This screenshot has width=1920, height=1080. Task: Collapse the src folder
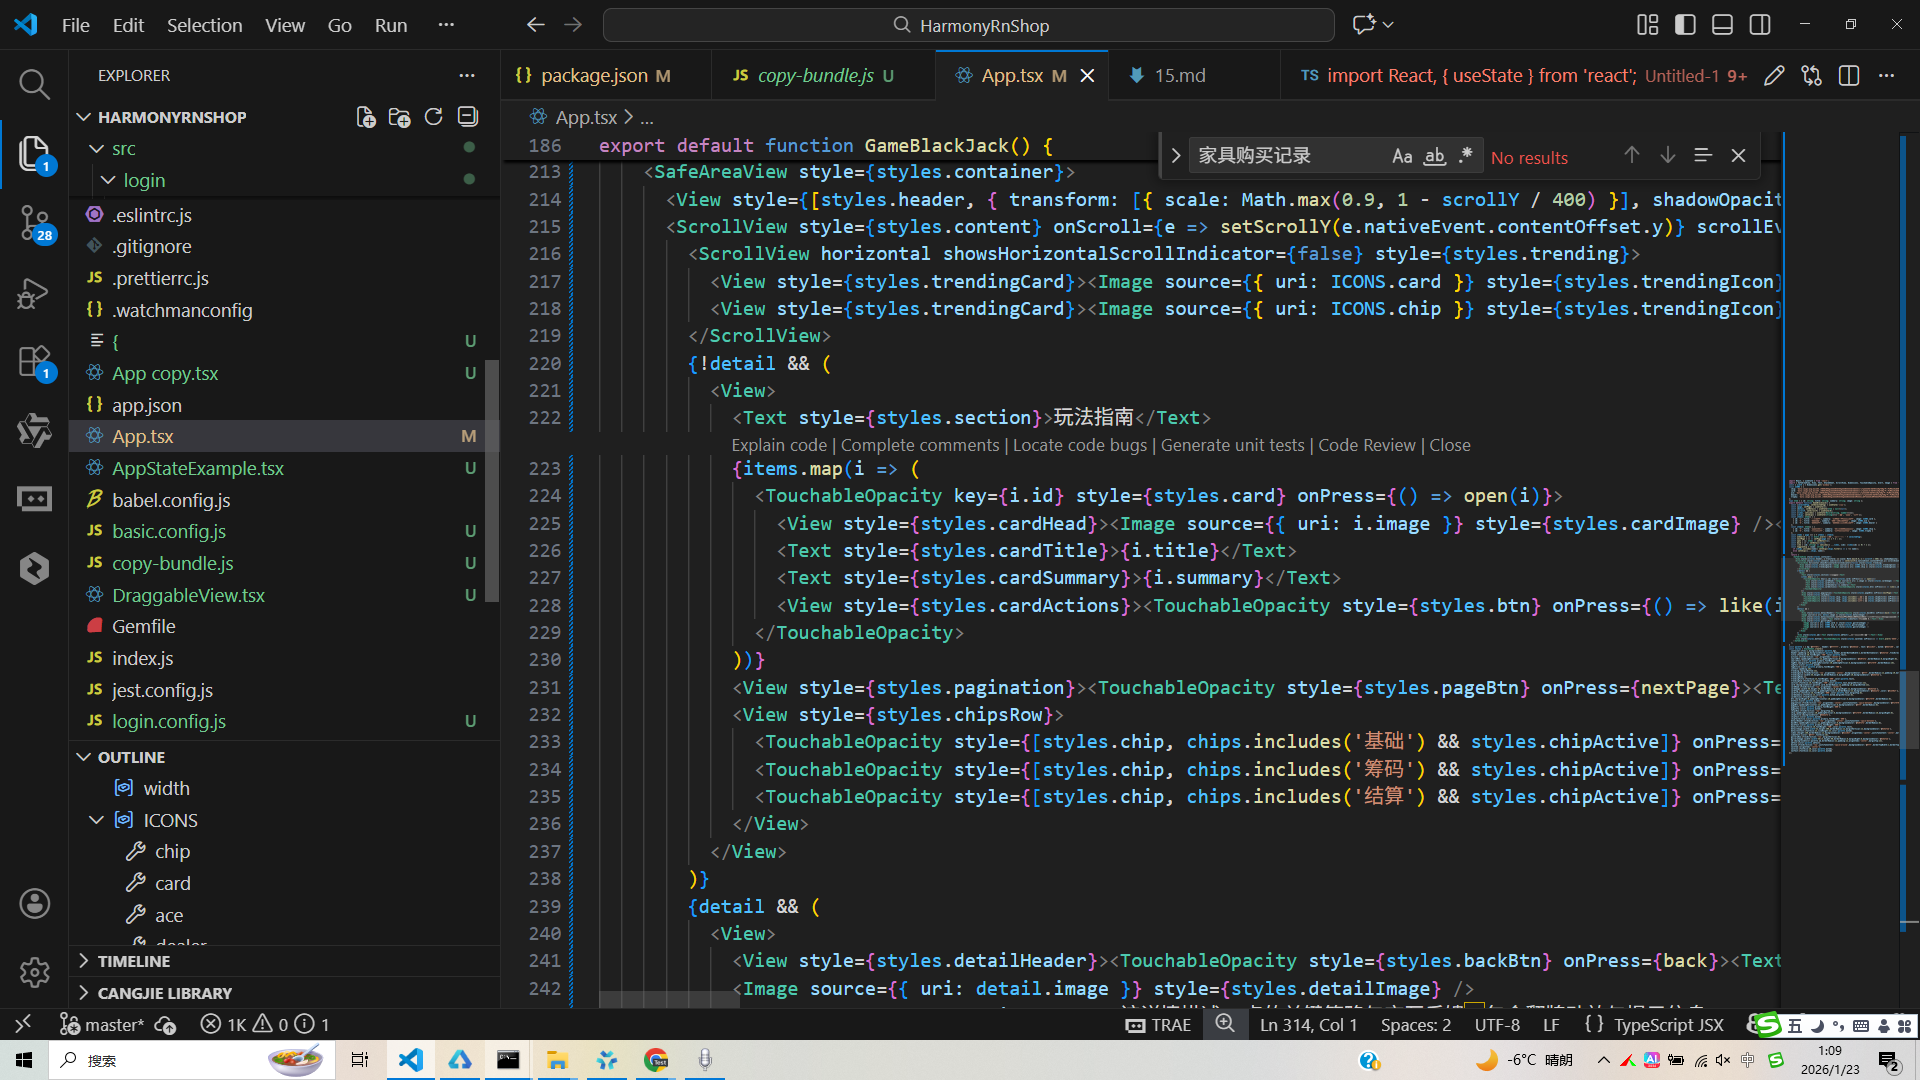pos(97,149)
